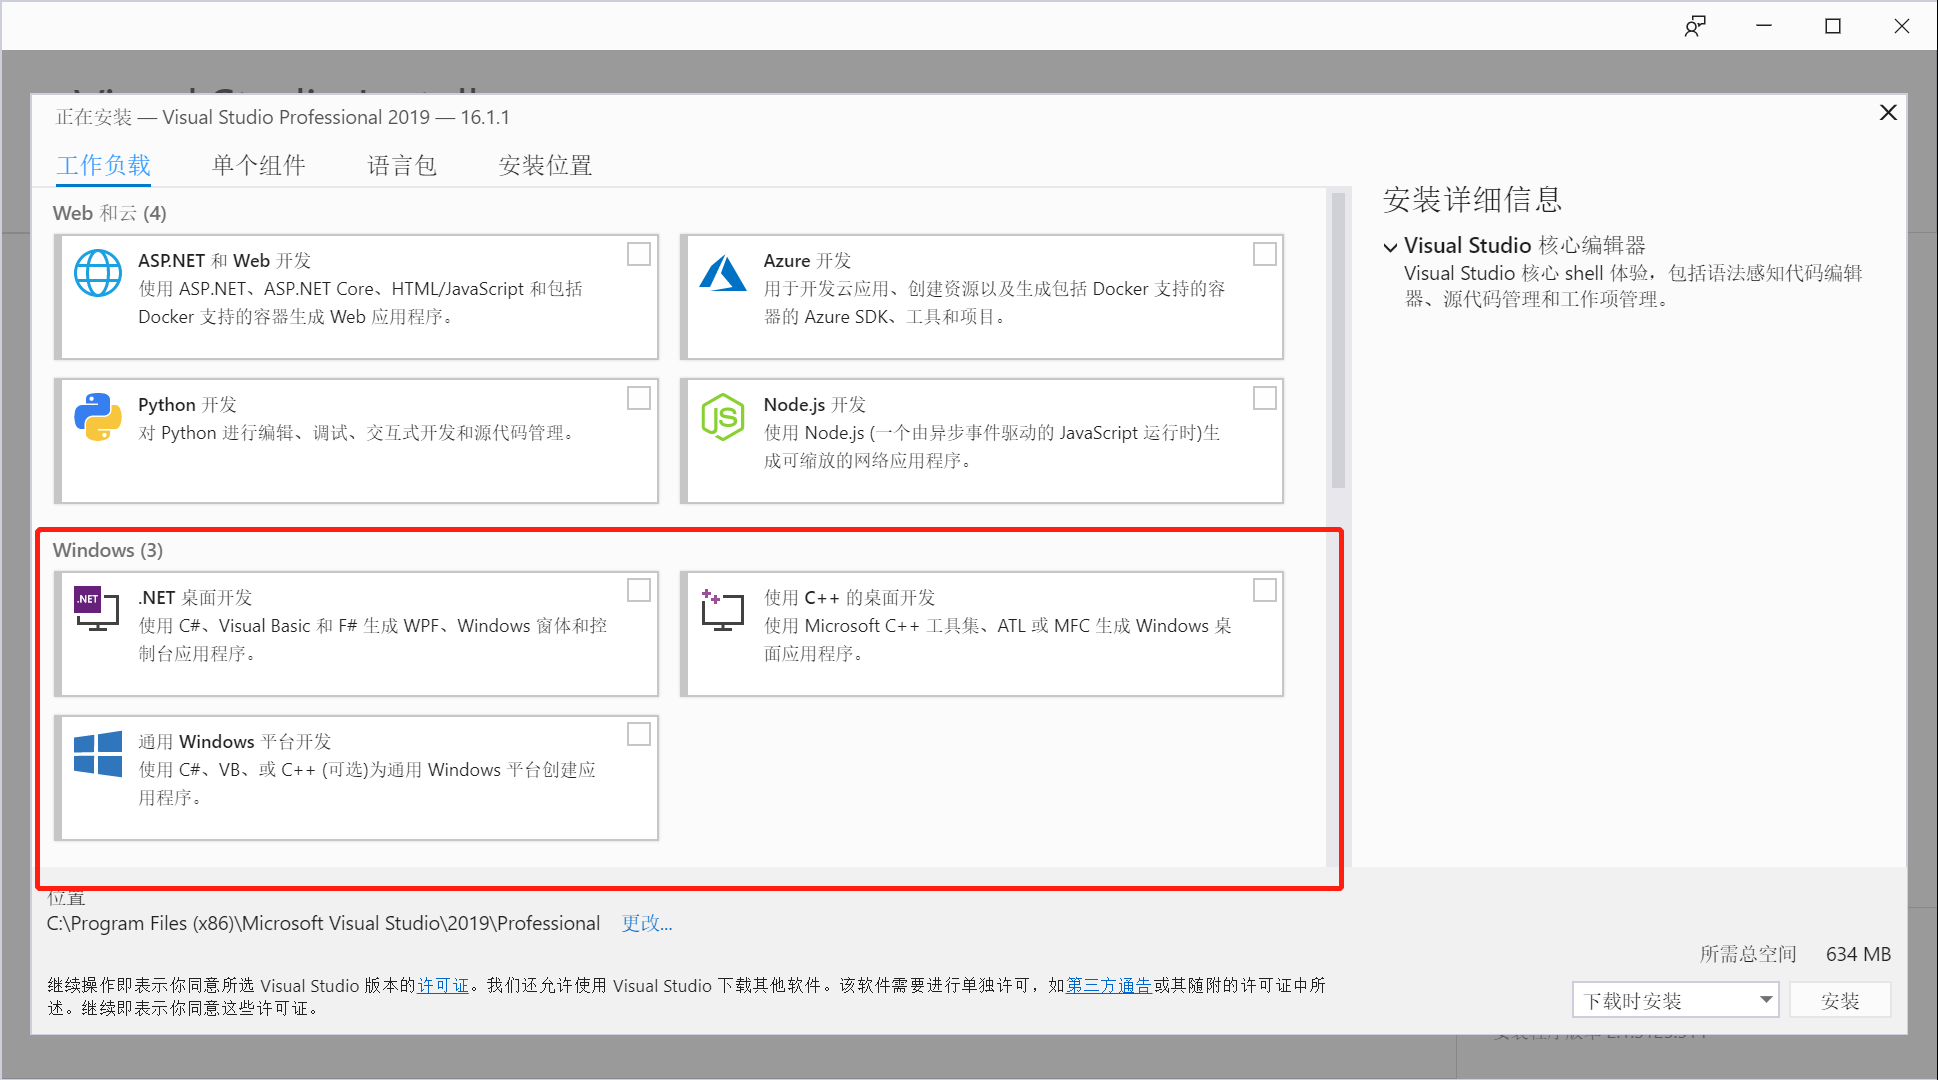Switch to the 工作负载 tab
The height and width of the screenshot is (1080, 1938).
[103, 165]
